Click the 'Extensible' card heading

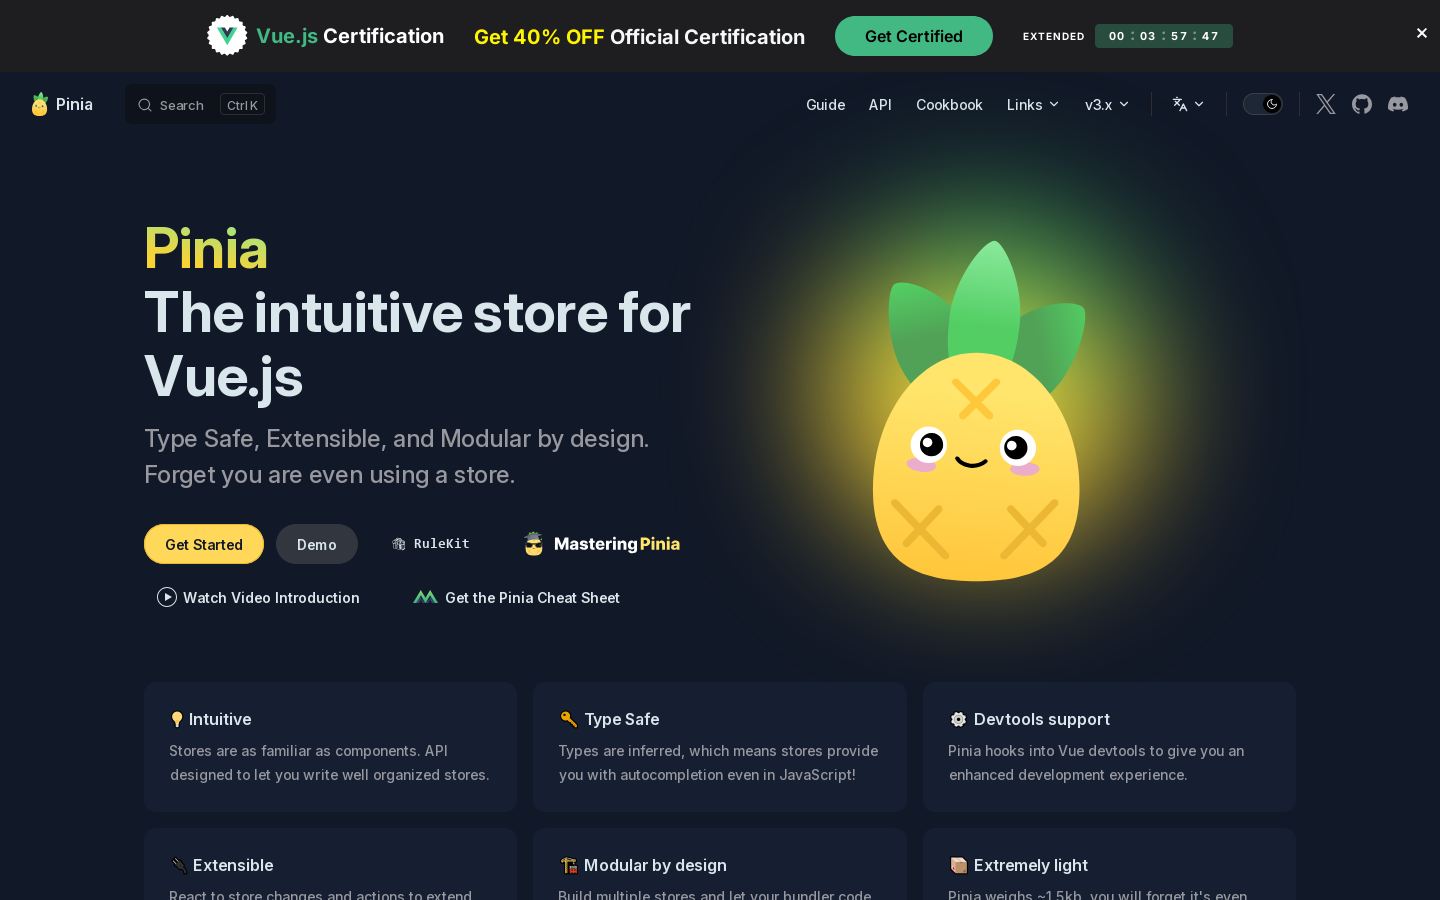tap(233, 865)
